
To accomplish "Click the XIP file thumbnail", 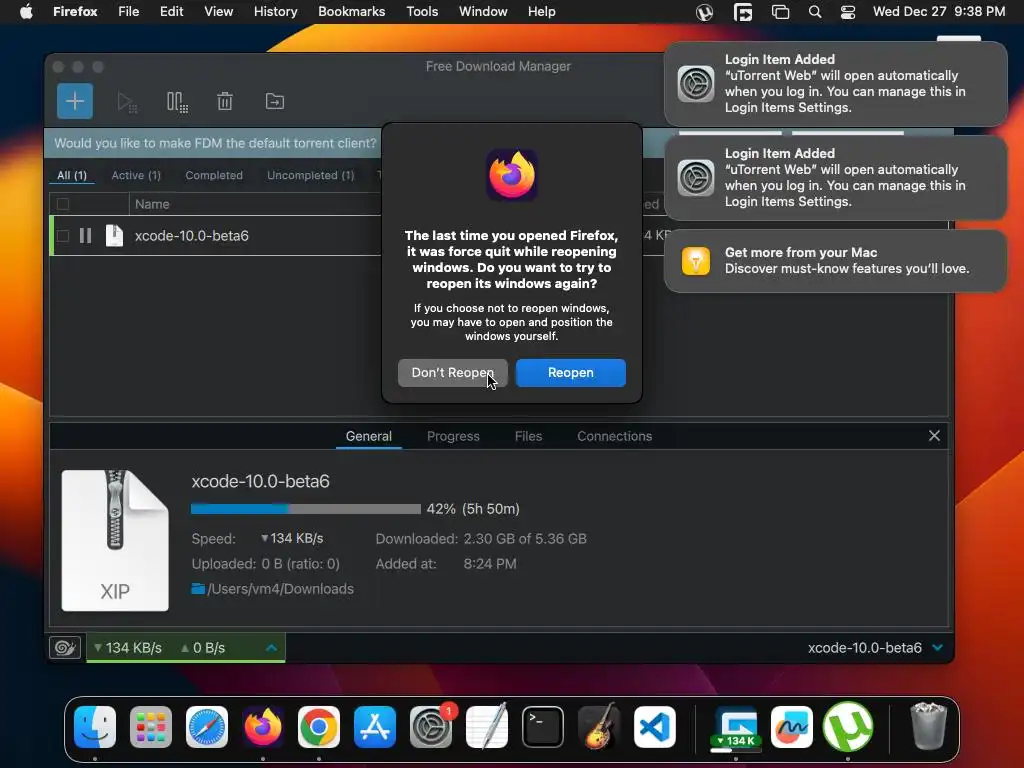I will click(115, 541).
